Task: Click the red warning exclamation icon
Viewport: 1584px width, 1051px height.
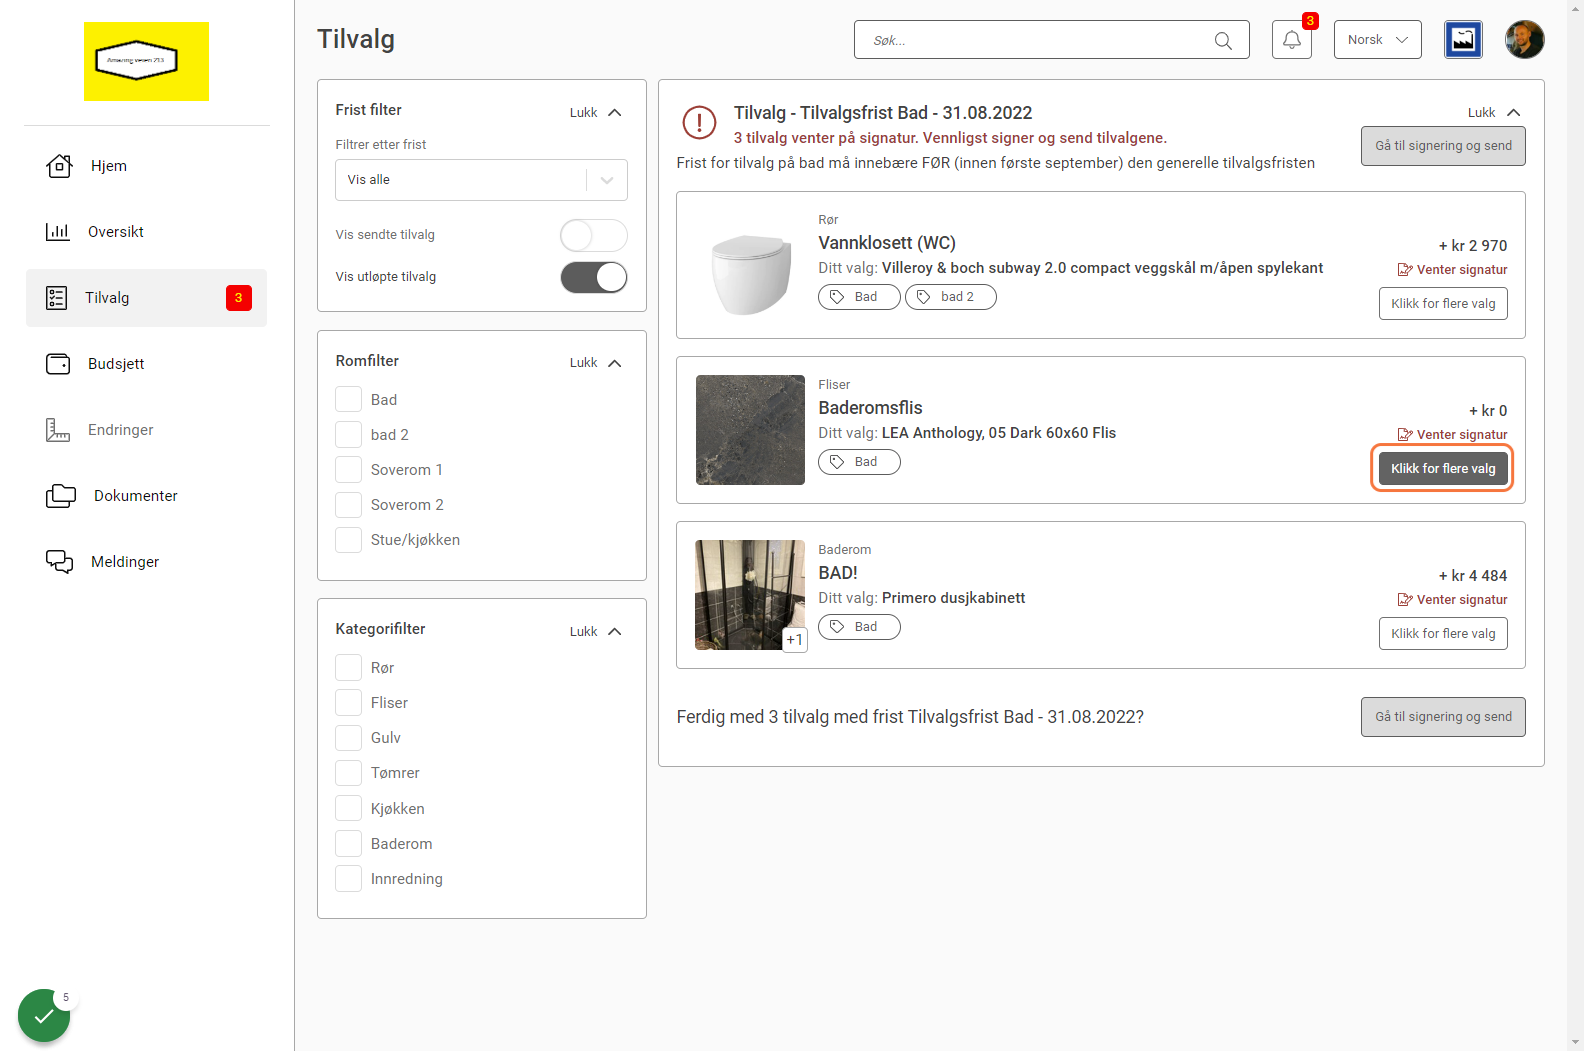Action: point(699,123)
